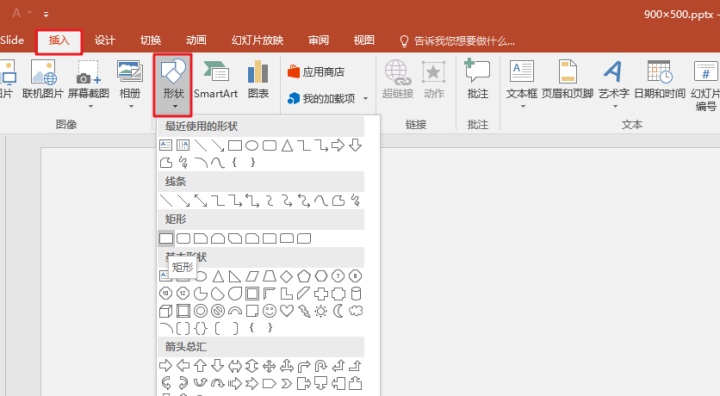
Task: Open 我的加载项 add-ins
Action: [321, 98]
